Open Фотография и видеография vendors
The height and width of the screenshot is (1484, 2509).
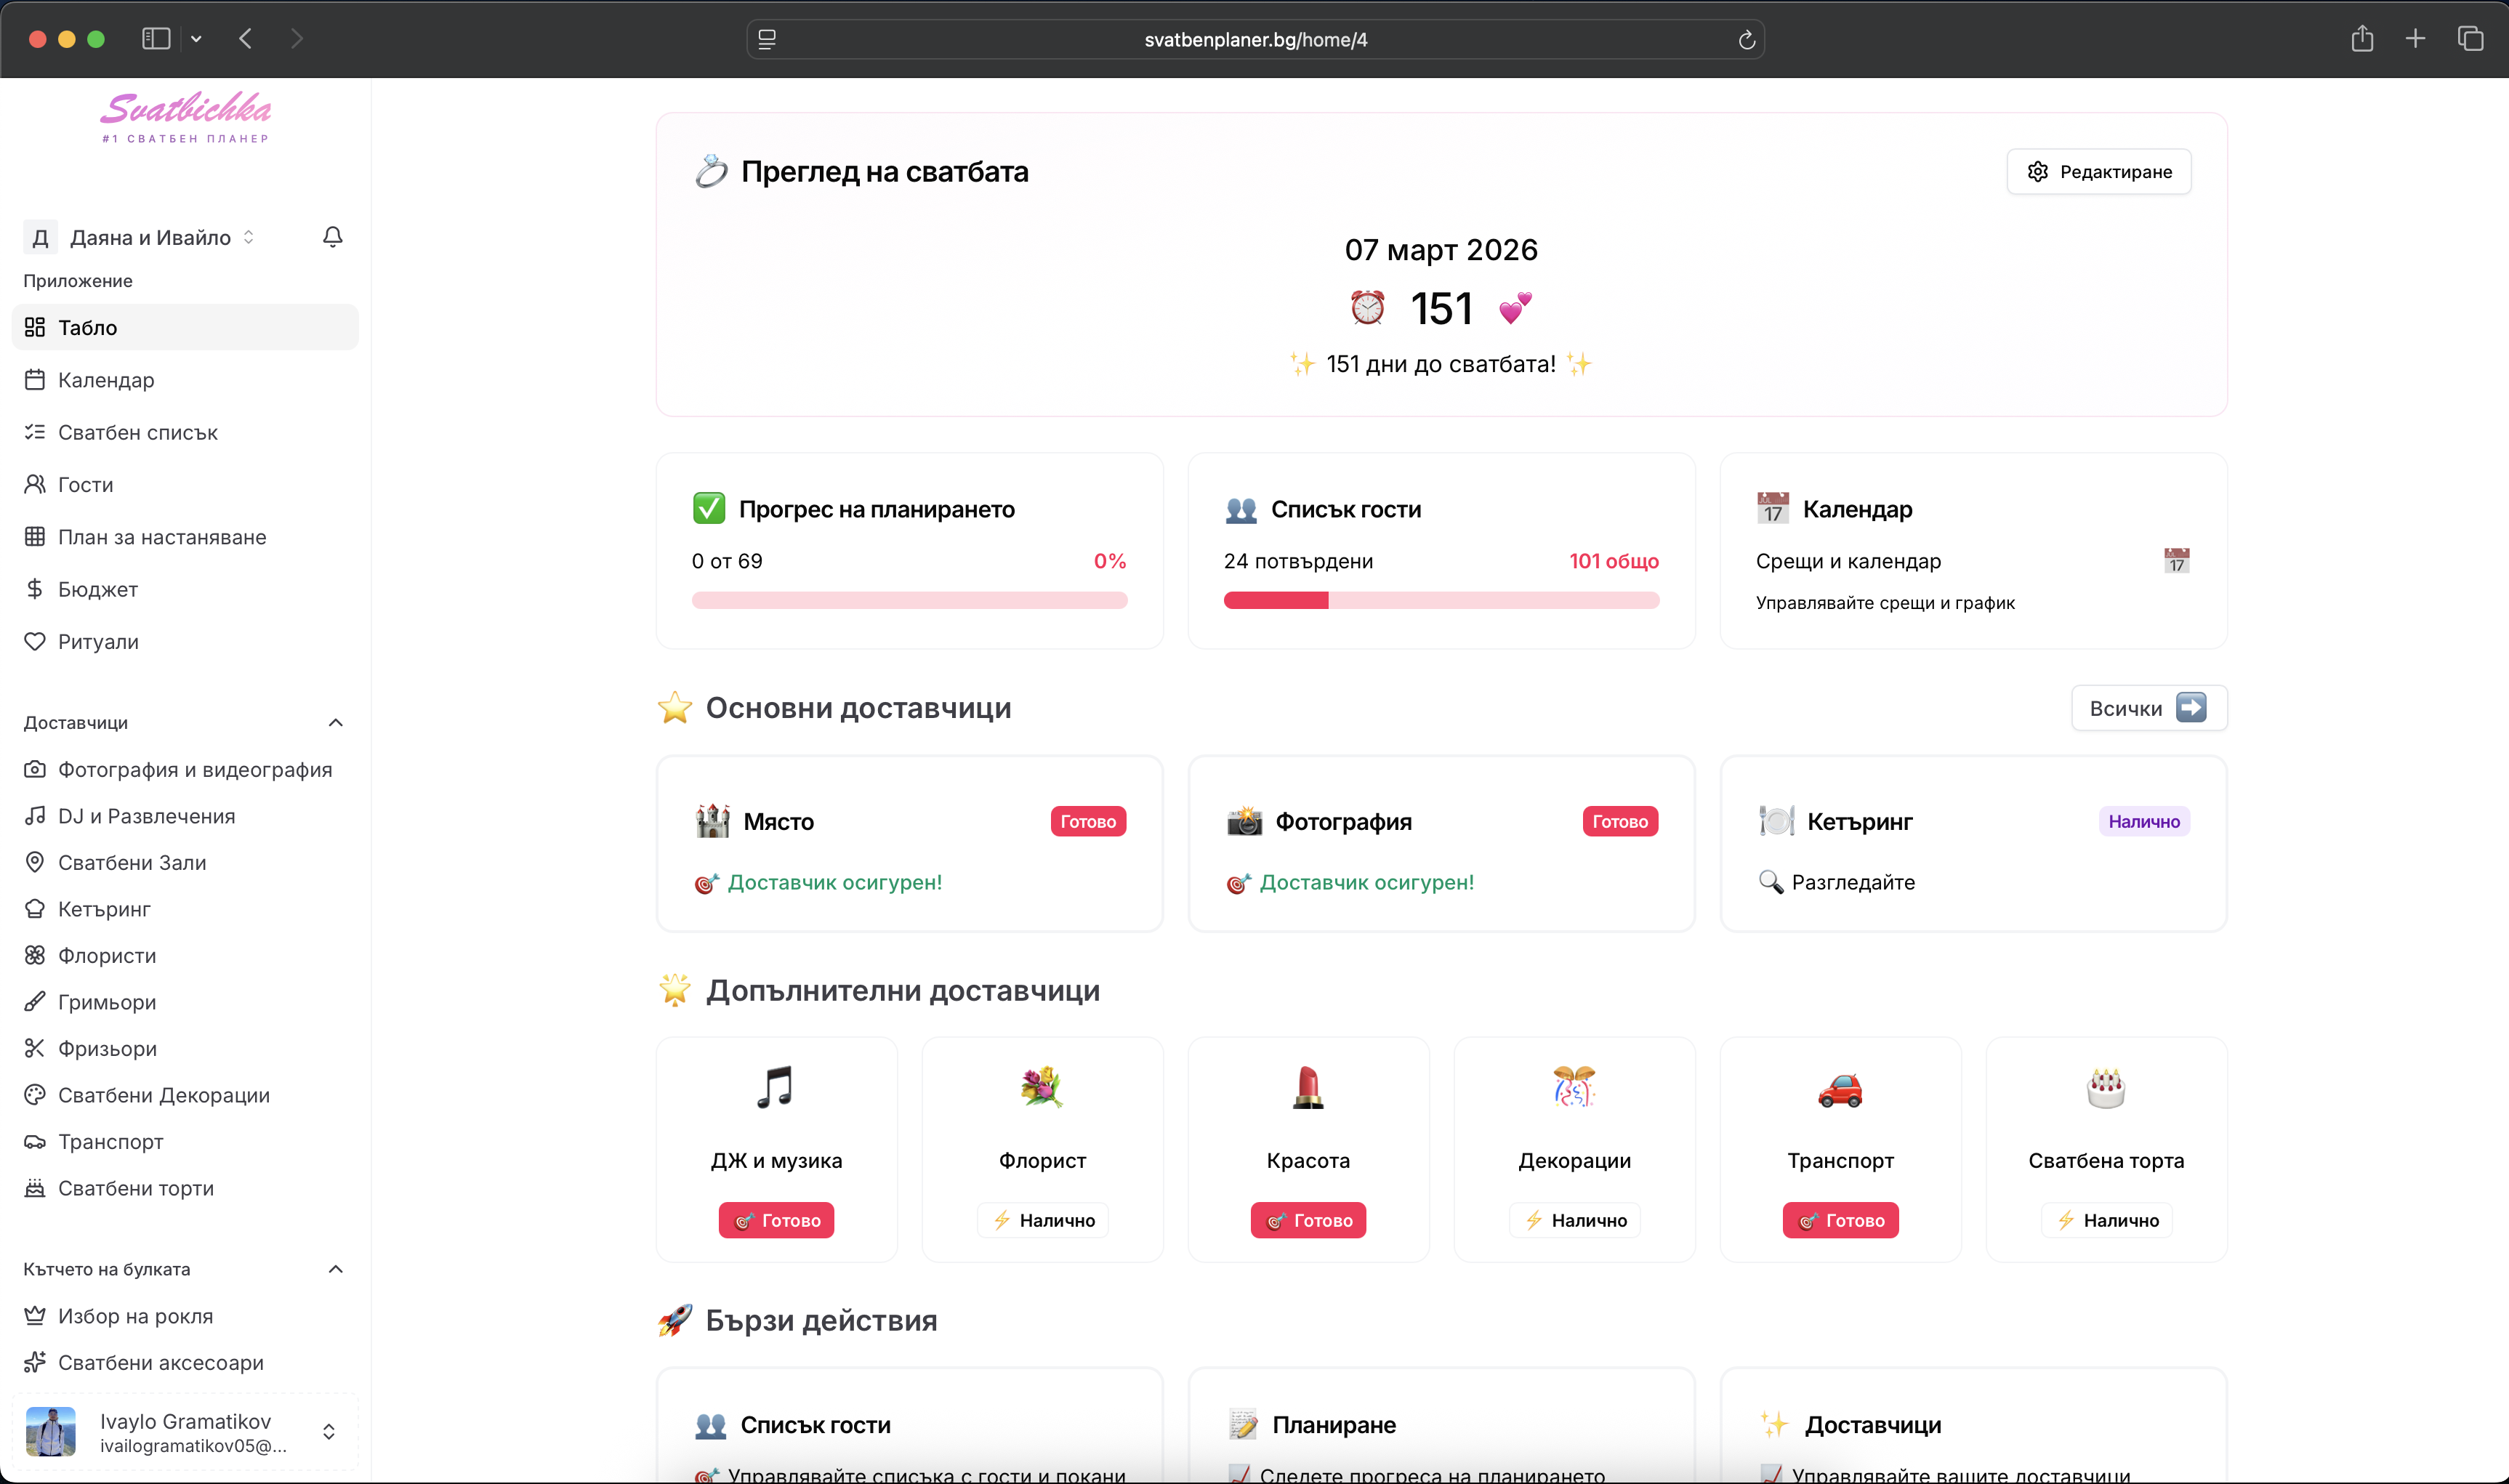(x=195, y=769)
